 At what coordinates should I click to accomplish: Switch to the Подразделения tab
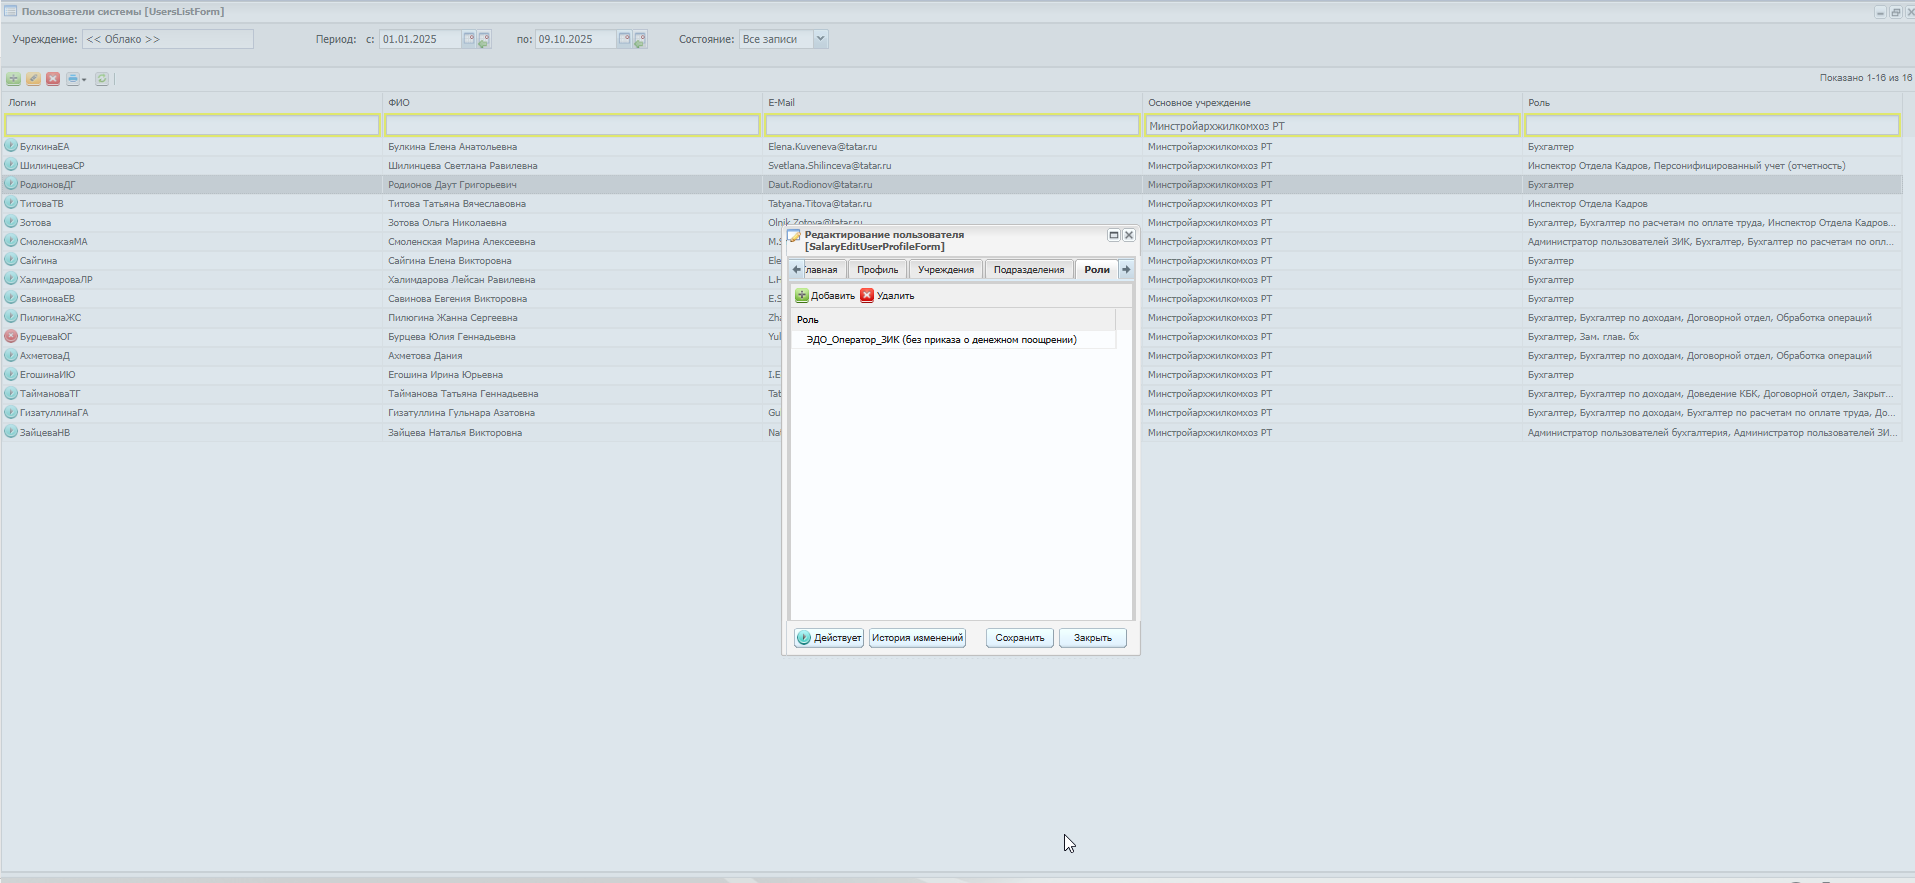click(1029, 270)
